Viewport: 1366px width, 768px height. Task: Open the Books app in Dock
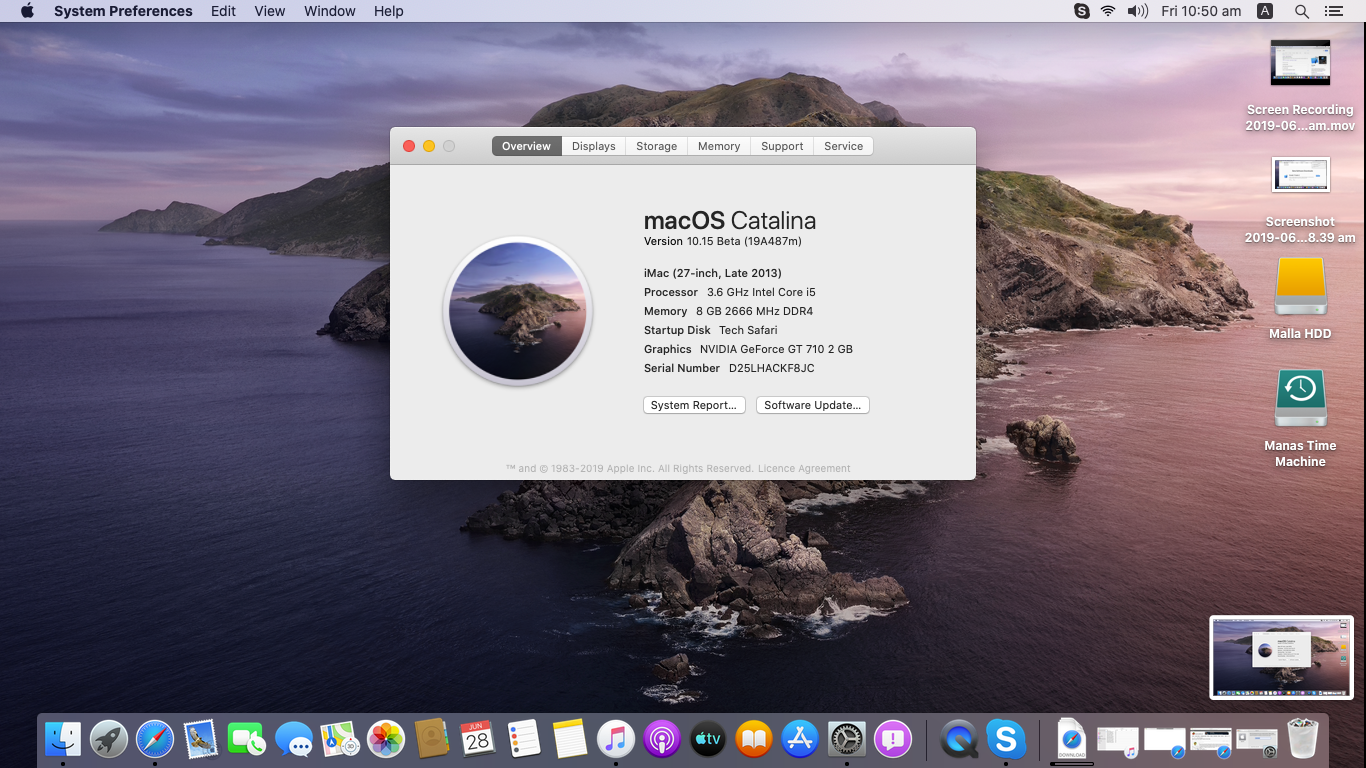(x=754, y=739)
